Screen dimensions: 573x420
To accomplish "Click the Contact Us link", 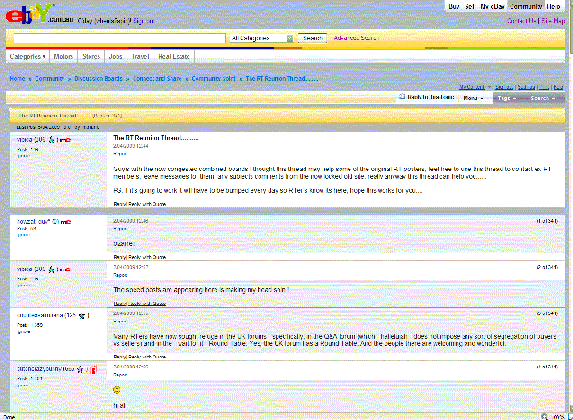I will [x=522, y=21].
